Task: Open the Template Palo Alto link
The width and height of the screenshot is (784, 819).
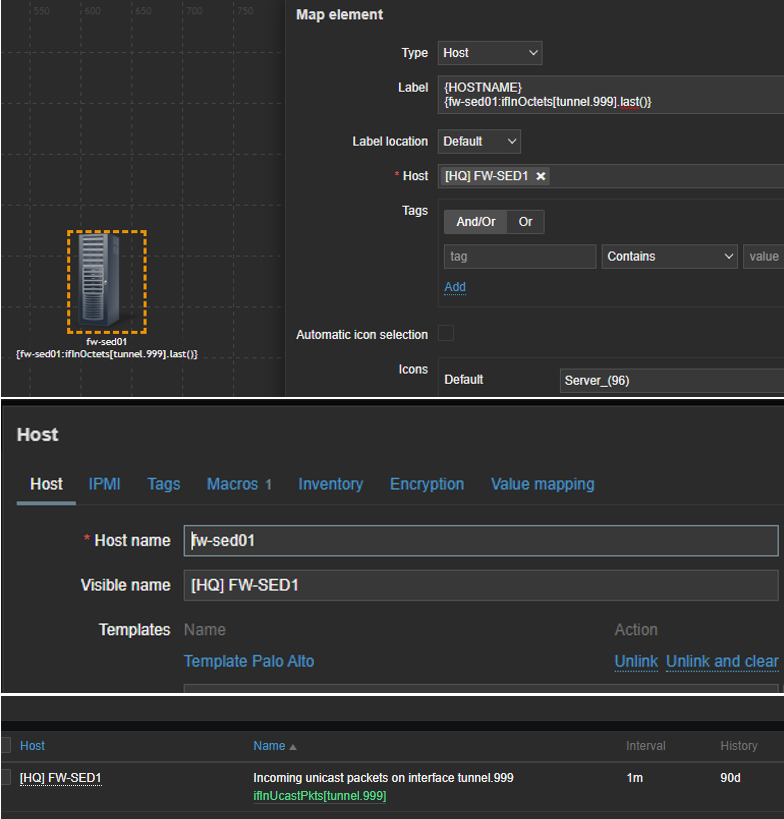Action: [x=249, y=661]
